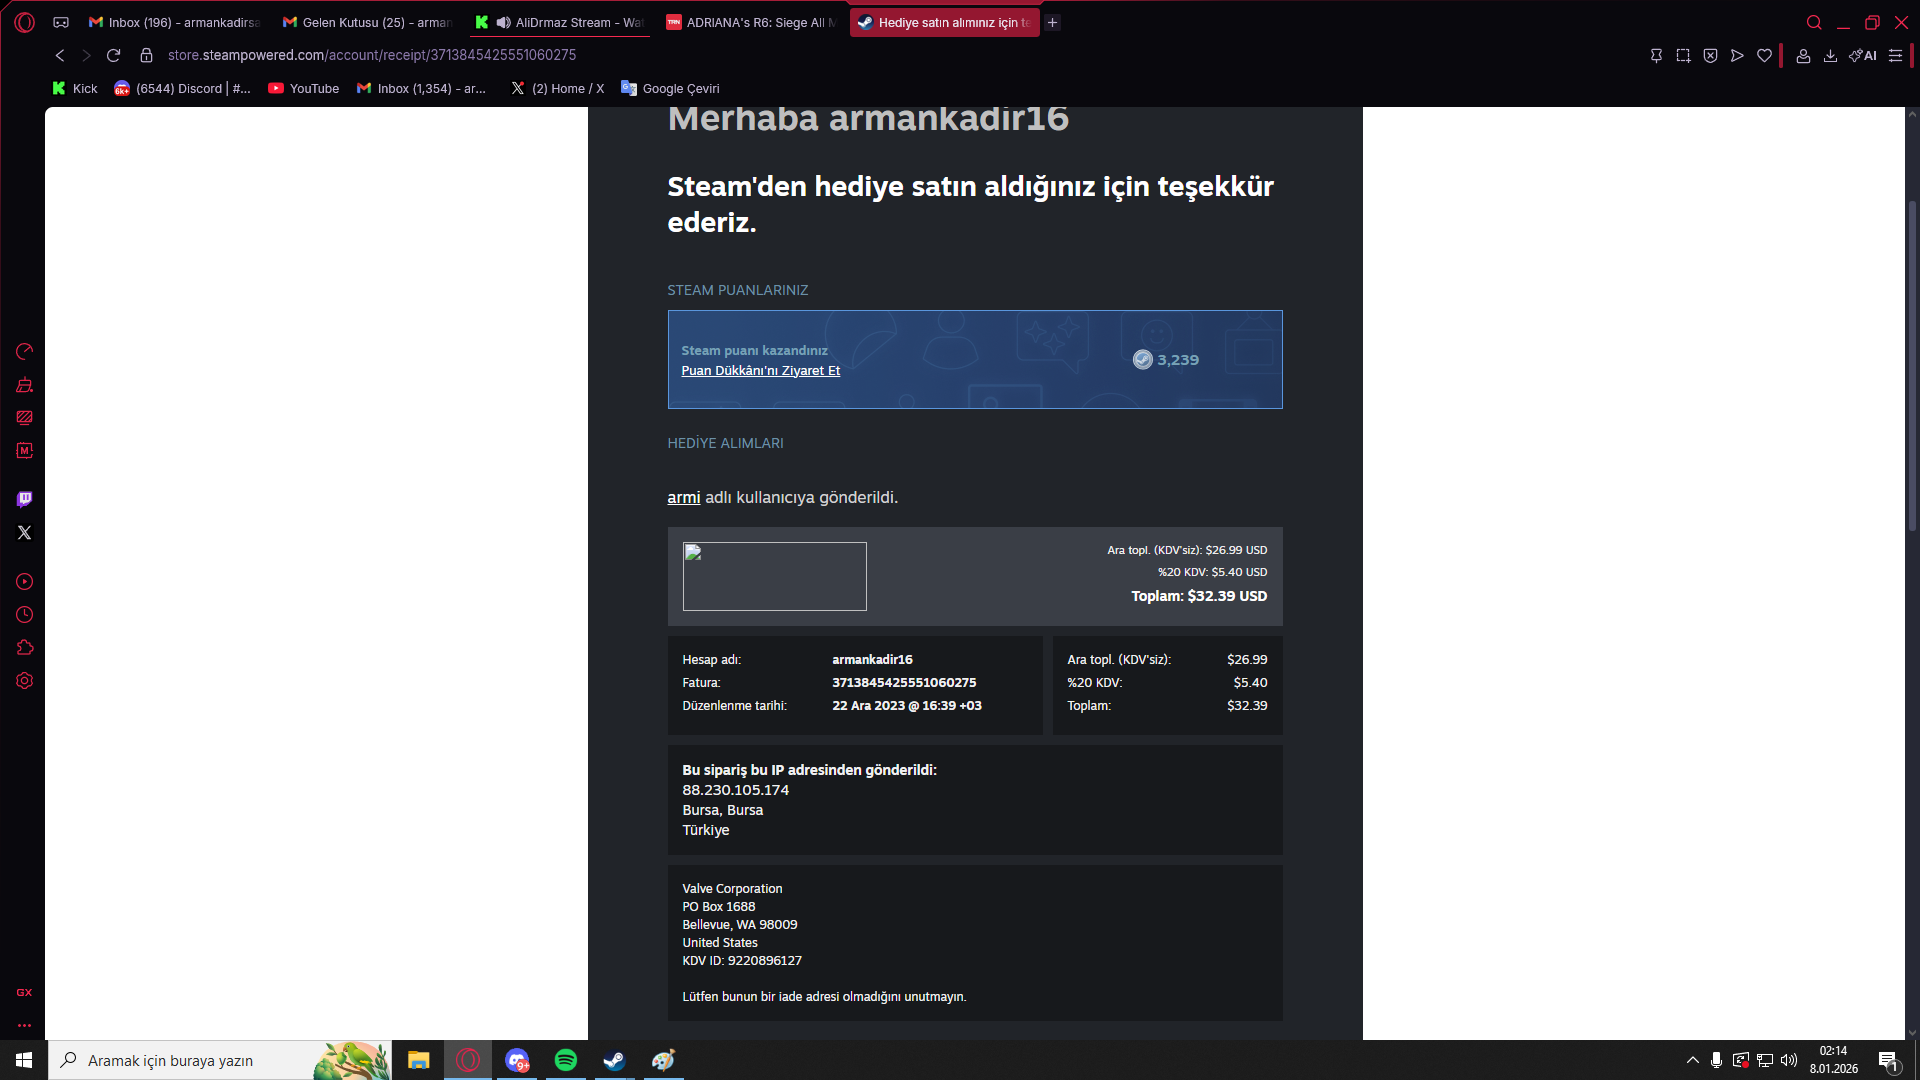
Task: Open YouTube bookmark
Action: click(304, 89)
